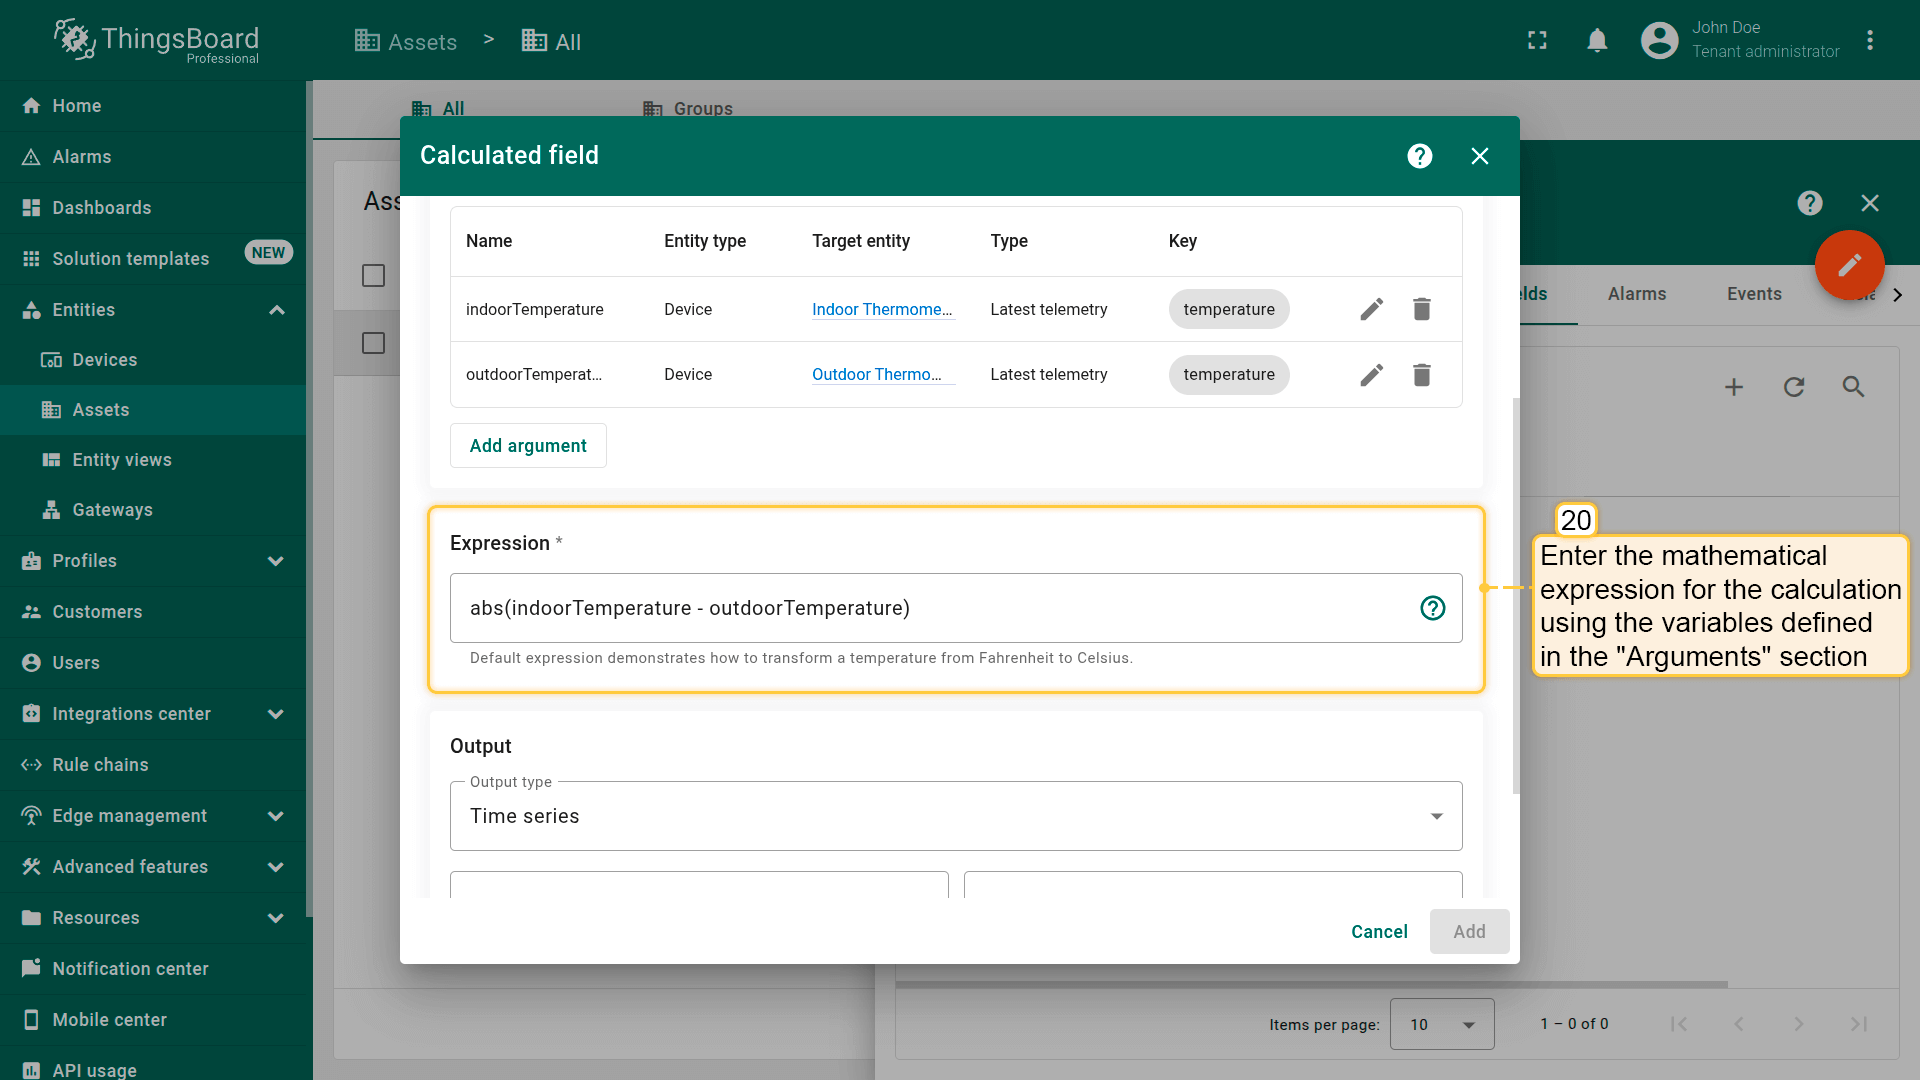Open the Indoor Thermometer entity link
This screenshot has height=1080, width=1920.
click(x=881, y=309)
